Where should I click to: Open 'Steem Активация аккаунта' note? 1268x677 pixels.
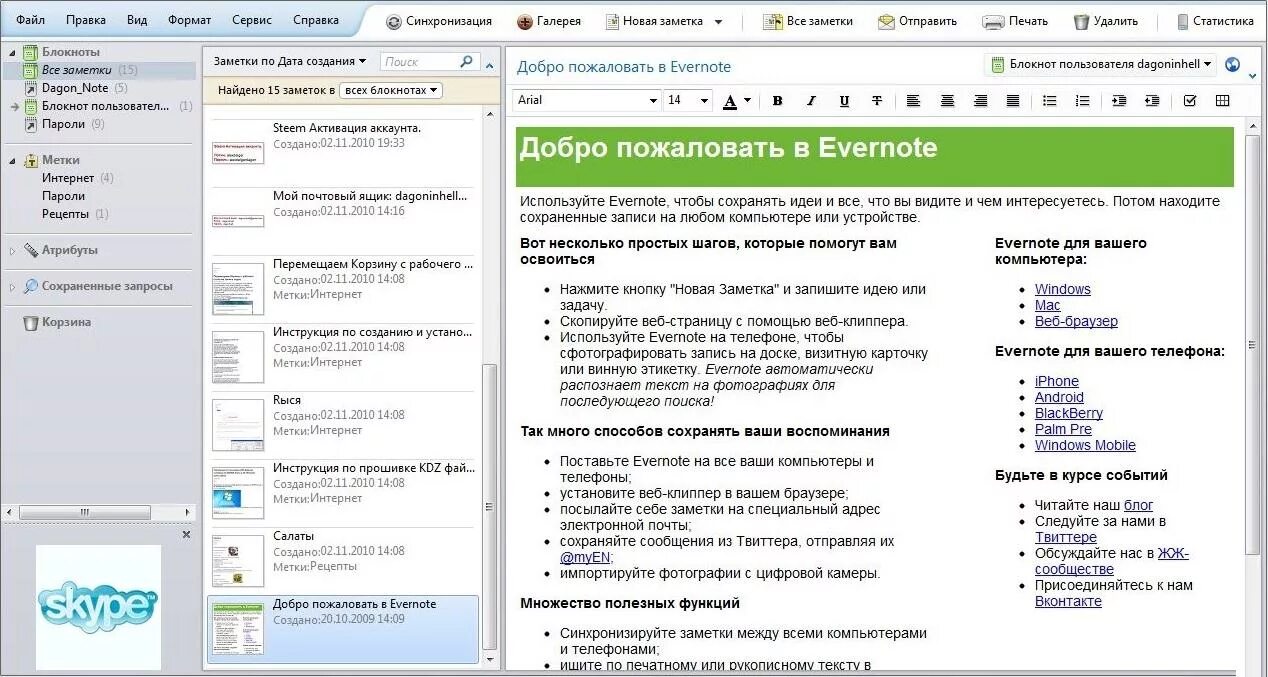pos(342,151)
